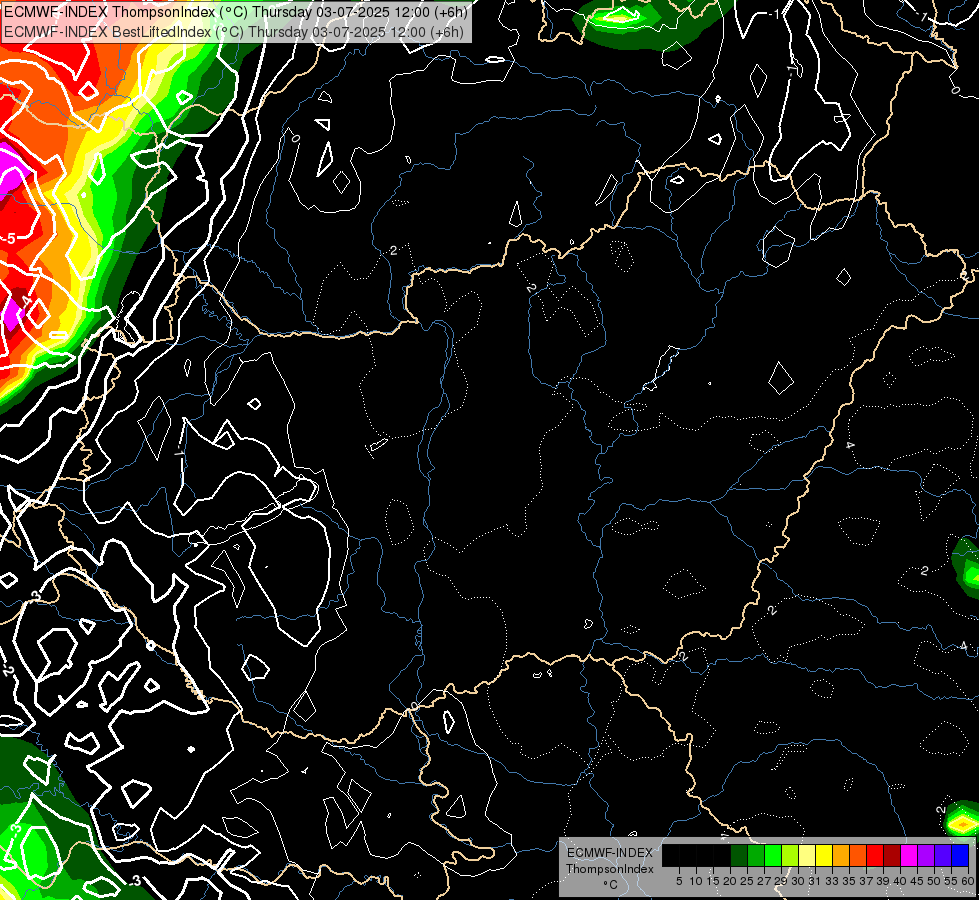Select the lime 29–30 legend swatch

click(x=790, y=855)
